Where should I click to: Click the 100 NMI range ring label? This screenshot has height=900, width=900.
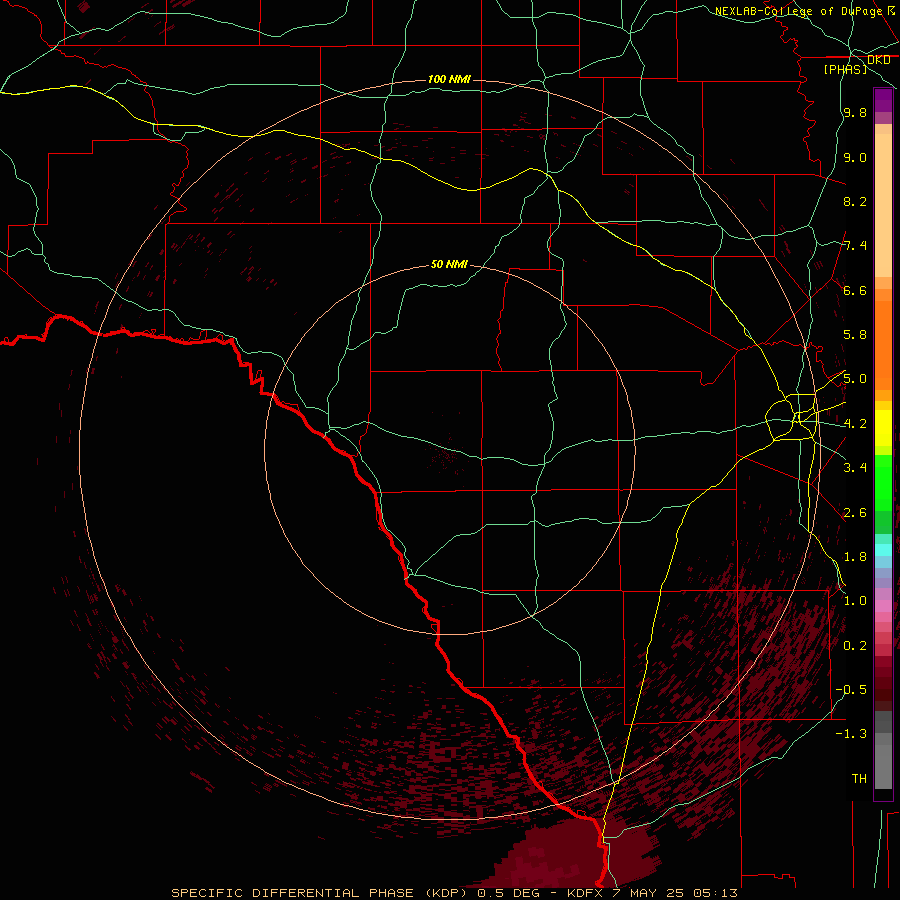pyautogui.click(x=449, y=79)
